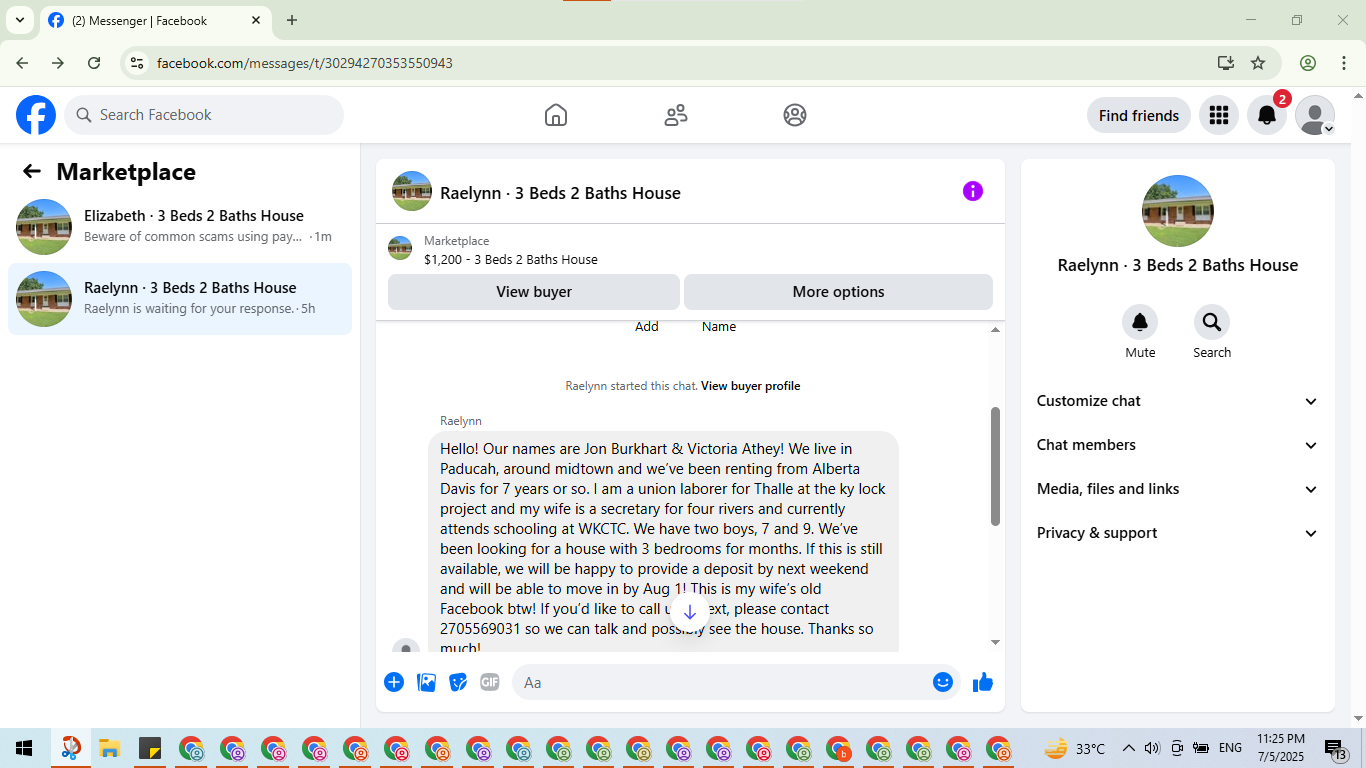Screen dimensions: 1366x768
Task: Show hidden system tray icons
Action: click(1129, 748)
